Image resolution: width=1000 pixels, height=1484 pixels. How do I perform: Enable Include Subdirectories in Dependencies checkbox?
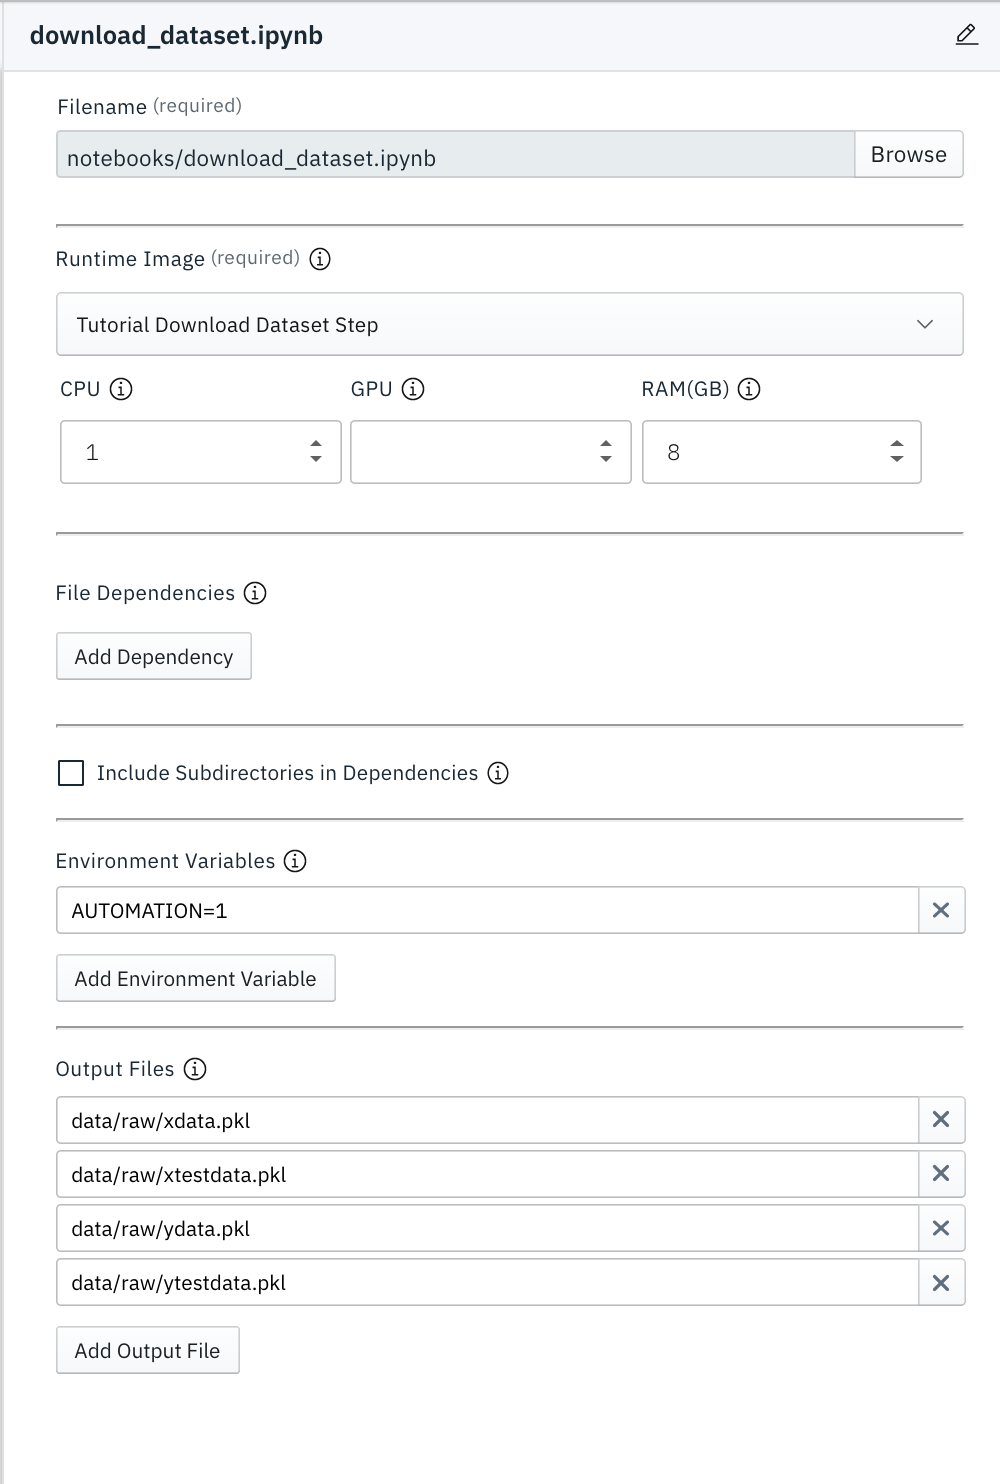click(71, 773)
